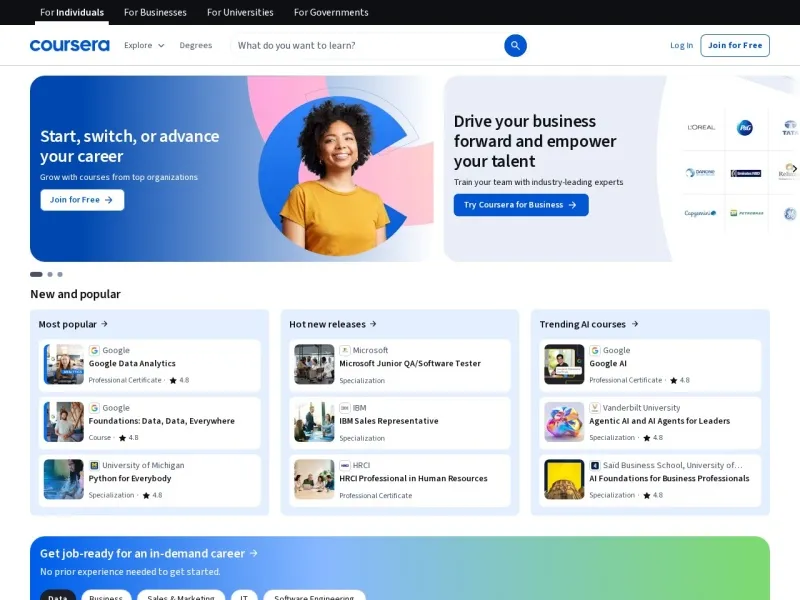This screenshot has height=600, width=800.
Task: Click the Log In link
Action: (682, 45)
